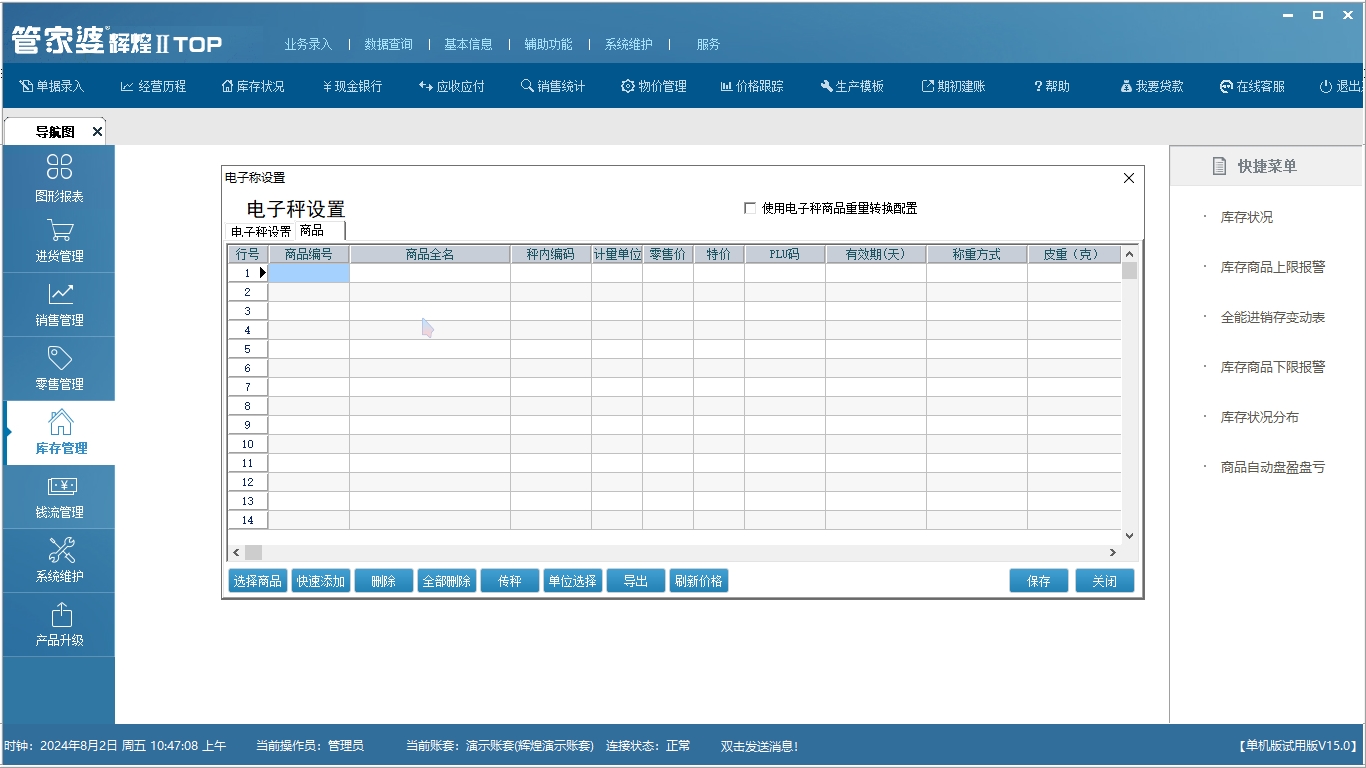
Task: Open 销售统计 toolbar shortcut
Action: (553, 86)
